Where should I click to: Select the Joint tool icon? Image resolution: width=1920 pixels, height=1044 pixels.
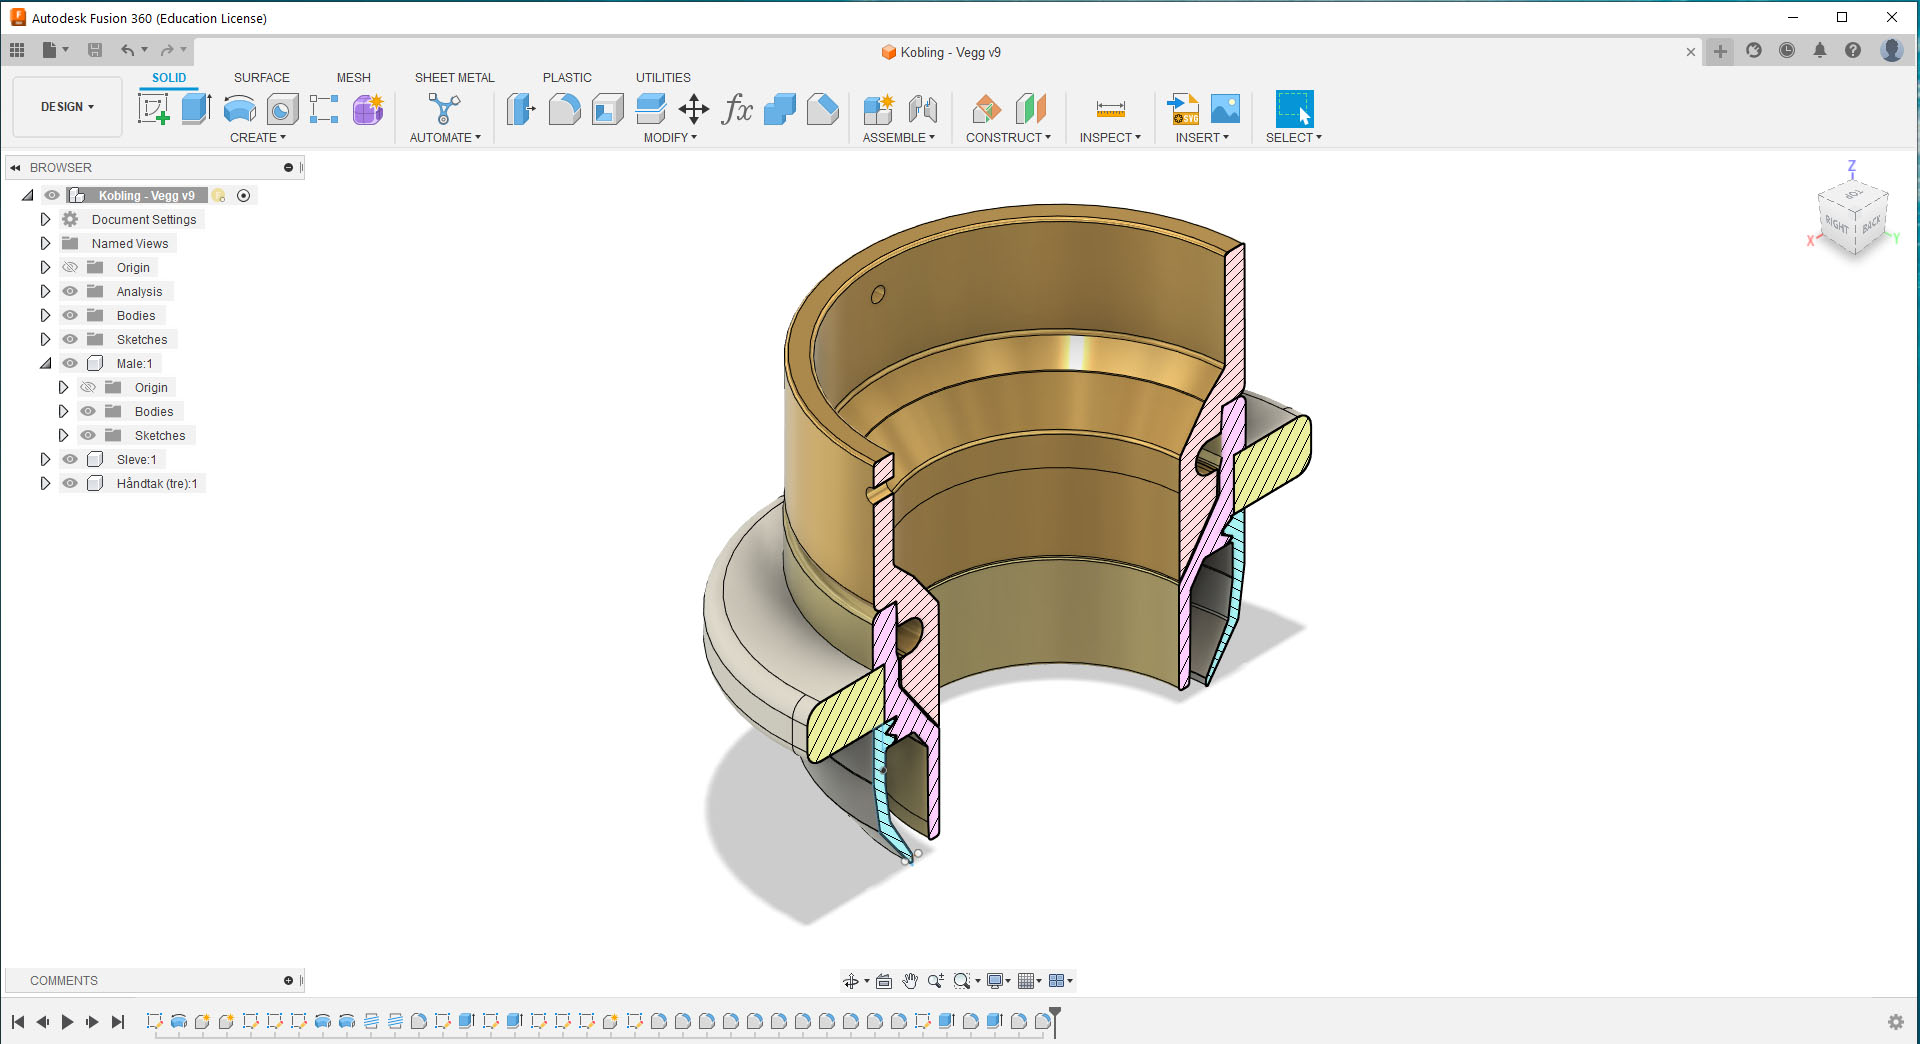click(x=922, y=109)
